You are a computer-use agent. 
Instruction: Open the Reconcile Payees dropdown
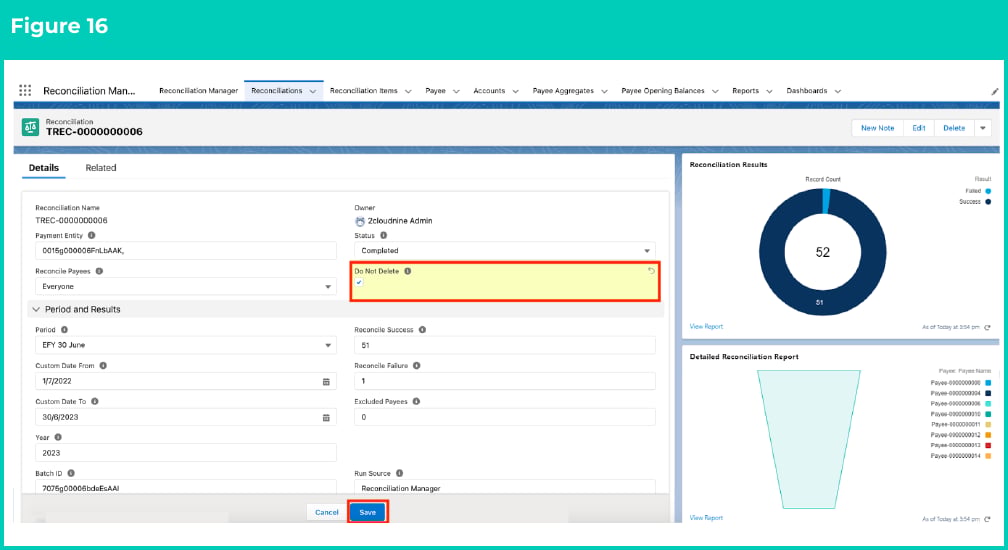point(186,287)
